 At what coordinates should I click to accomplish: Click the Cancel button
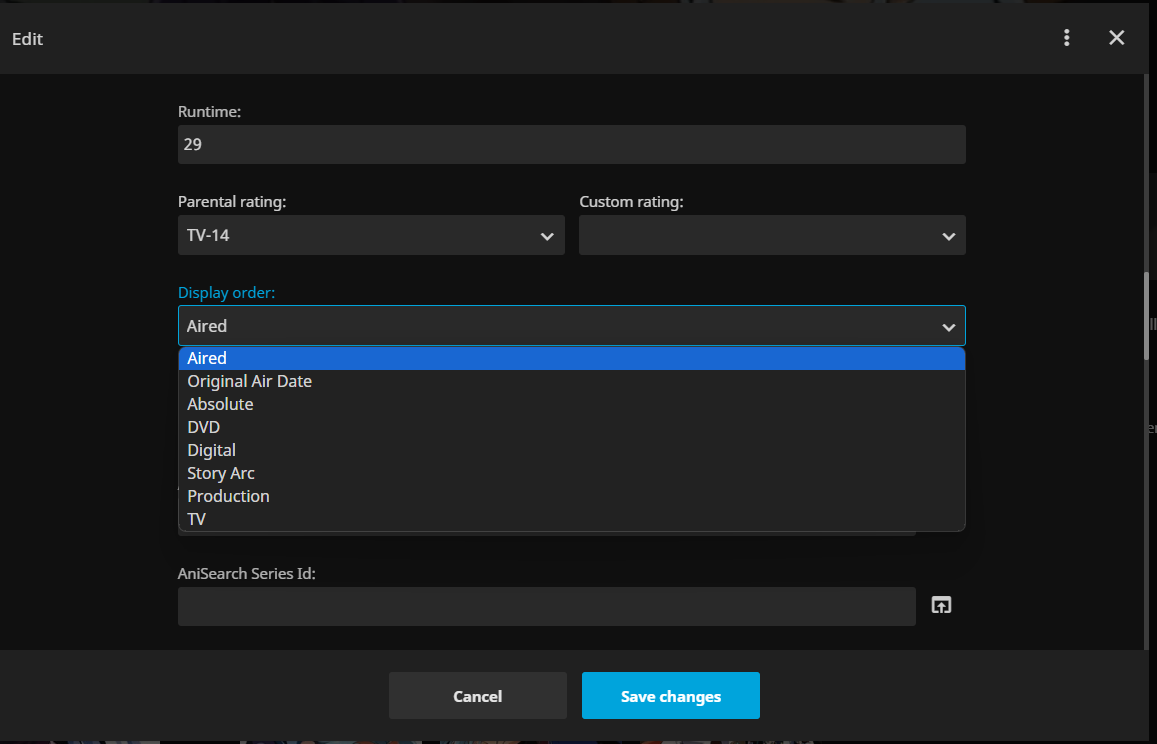[x=477, y=696]
